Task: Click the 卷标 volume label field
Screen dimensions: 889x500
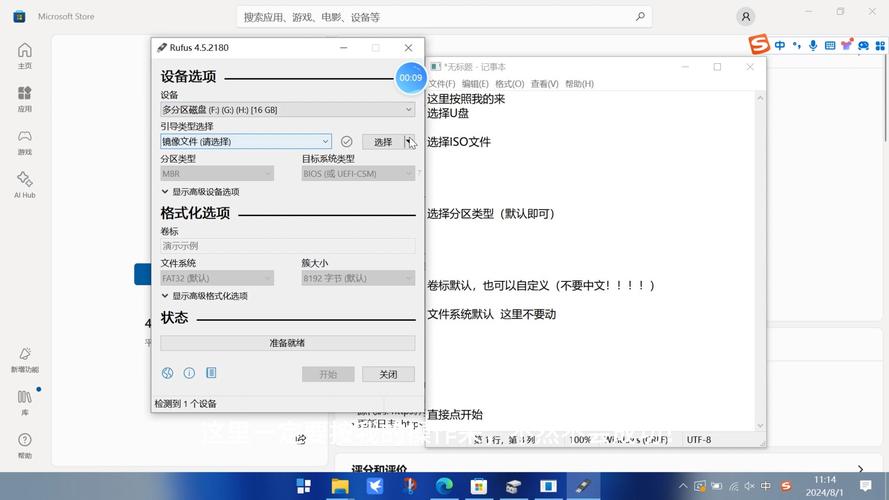Action: pos(287,245)
